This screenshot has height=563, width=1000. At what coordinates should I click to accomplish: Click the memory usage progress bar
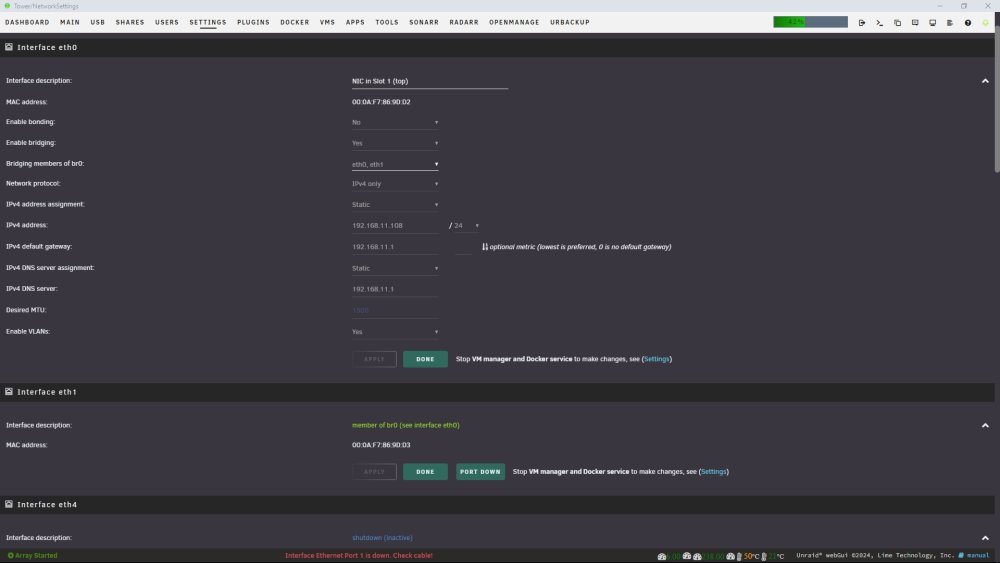(x=811, y=22)
